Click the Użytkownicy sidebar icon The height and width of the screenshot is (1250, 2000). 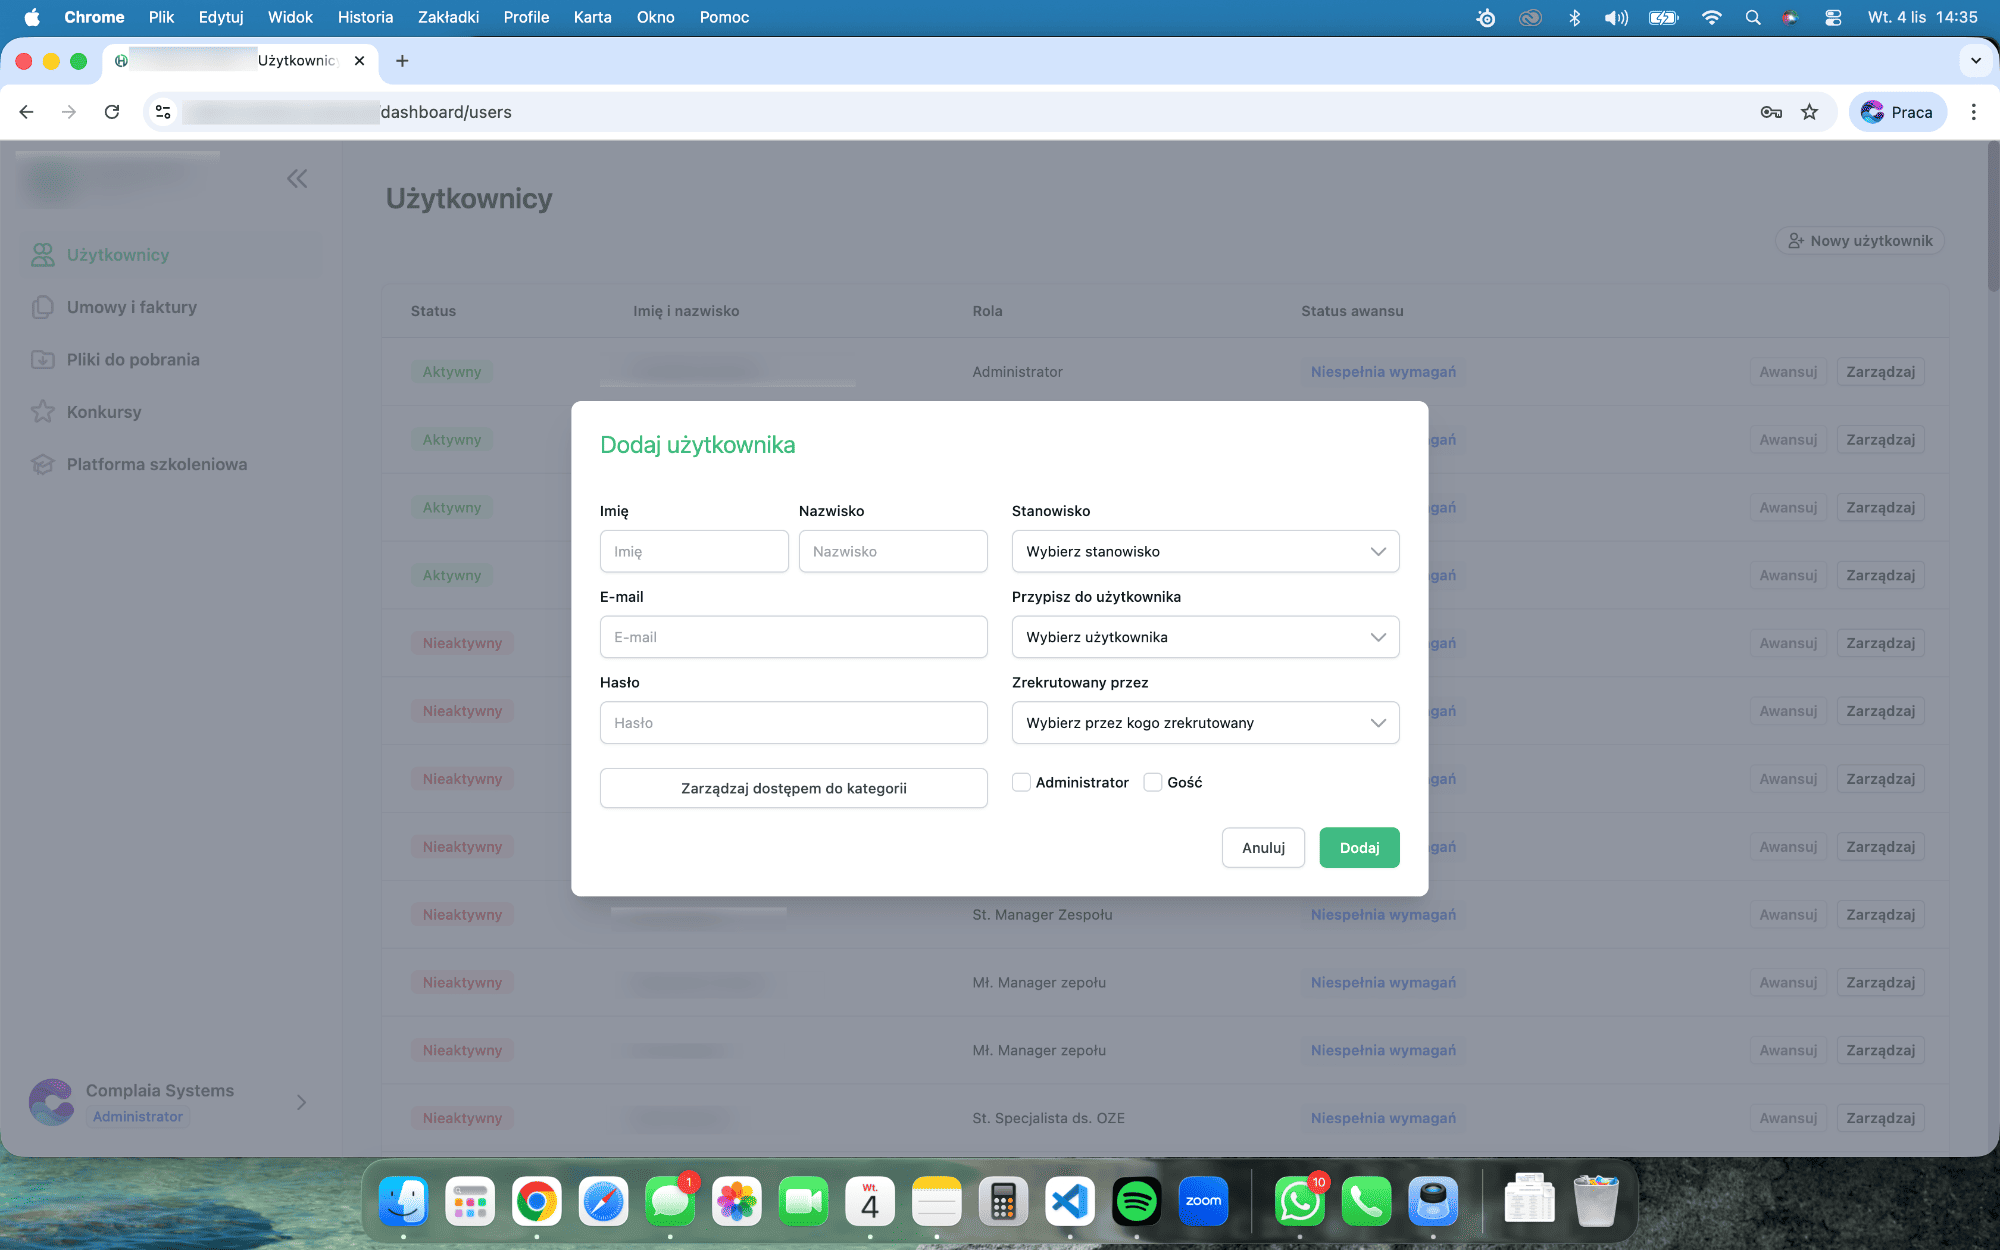coord(42,255)
